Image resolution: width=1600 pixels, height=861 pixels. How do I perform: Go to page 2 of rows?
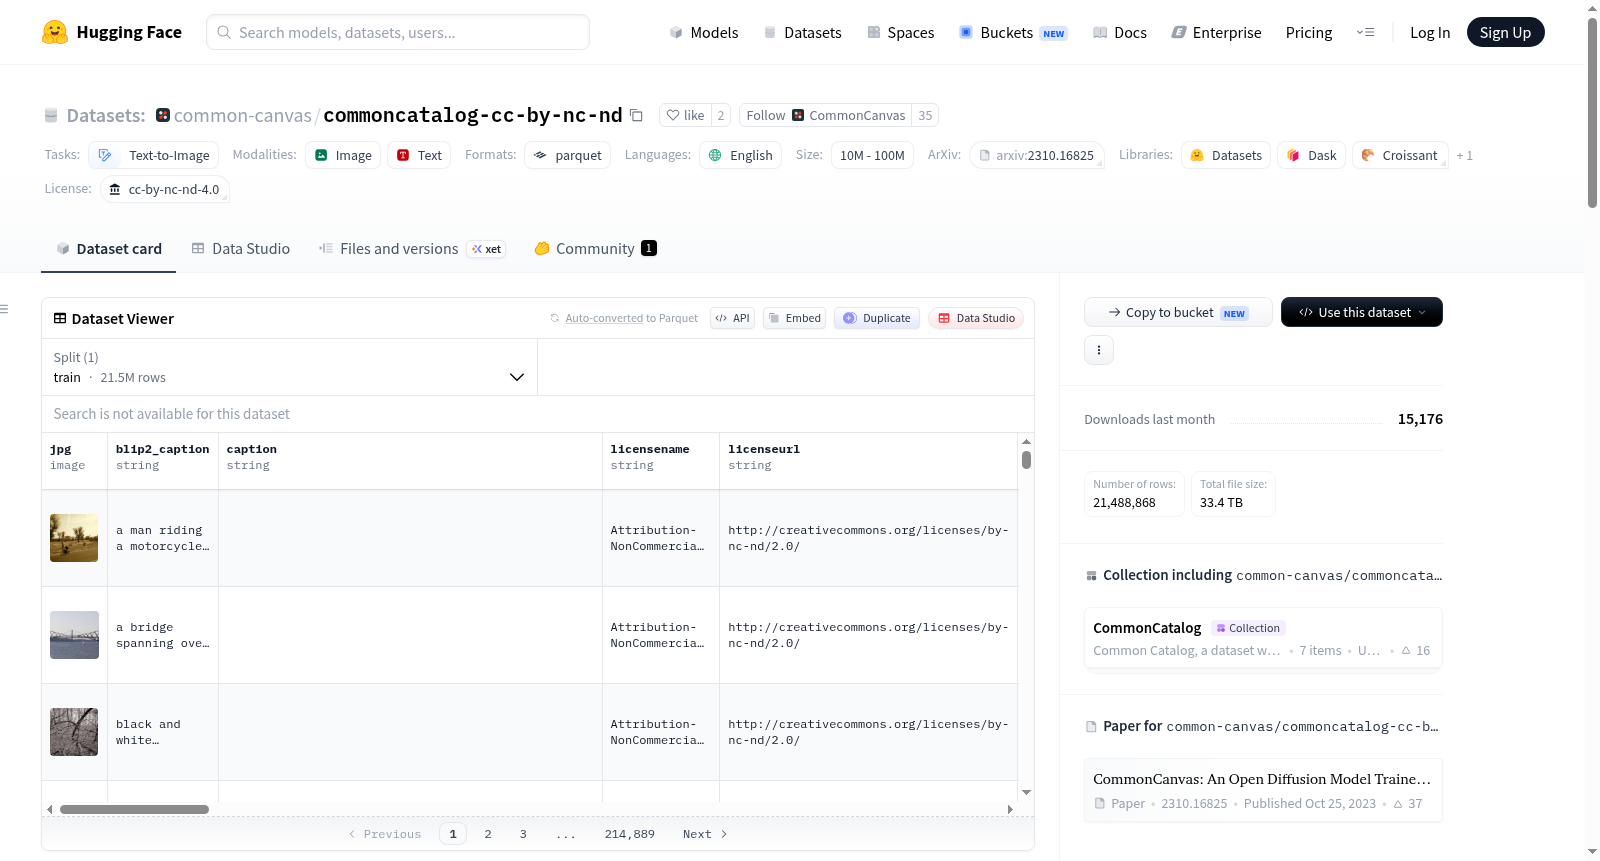click(488, 833)
